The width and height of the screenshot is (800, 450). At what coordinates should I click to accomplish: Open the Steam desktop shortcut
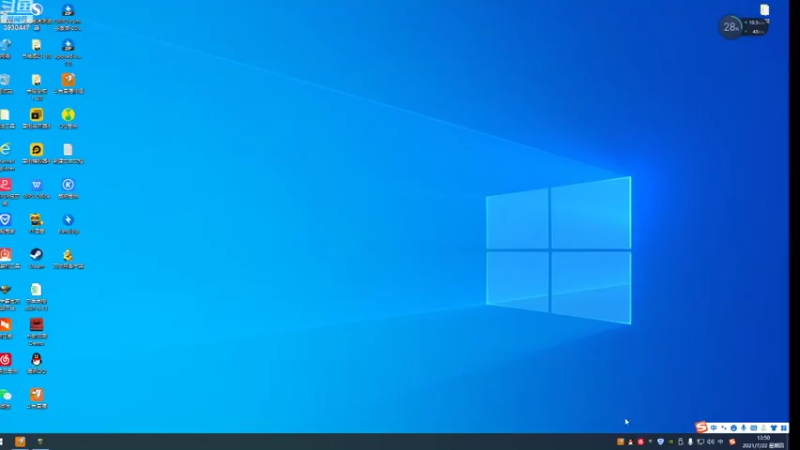tap(36, 255)
